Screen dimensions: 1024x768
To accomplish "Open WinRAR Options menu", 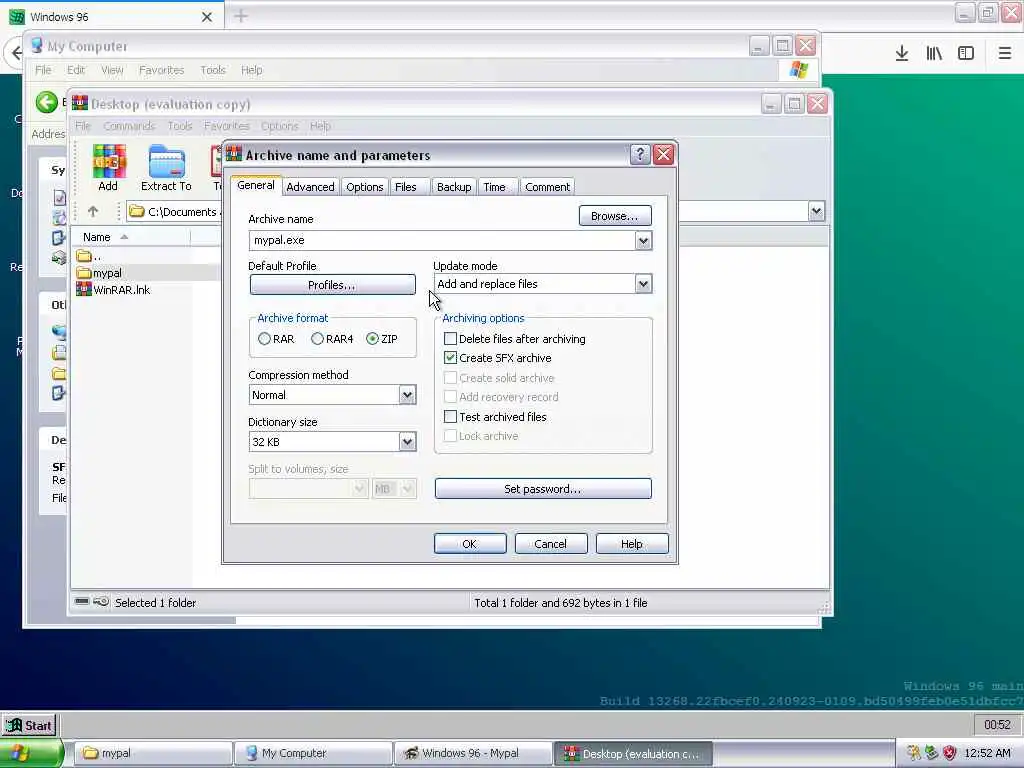I will (x=280, y=126).
